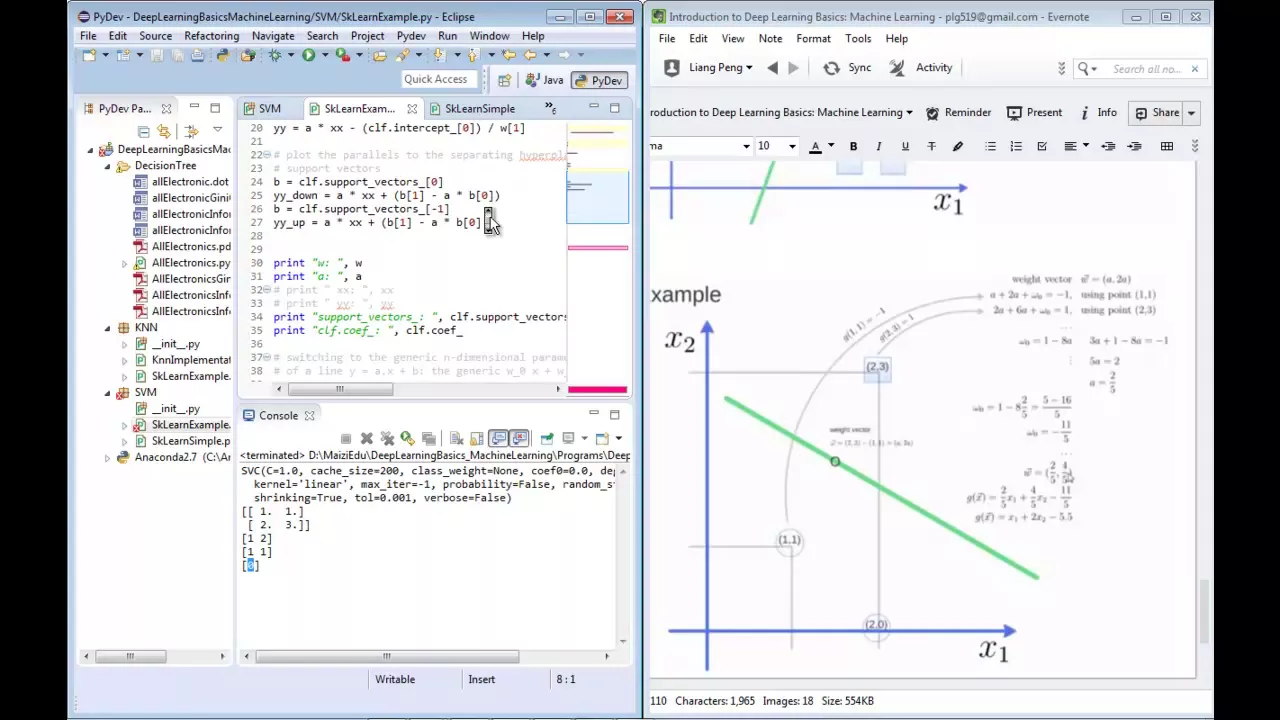Collapse KNN package tree node
The width and height of the screenshot is (1280, 720).
coord(108,328)
